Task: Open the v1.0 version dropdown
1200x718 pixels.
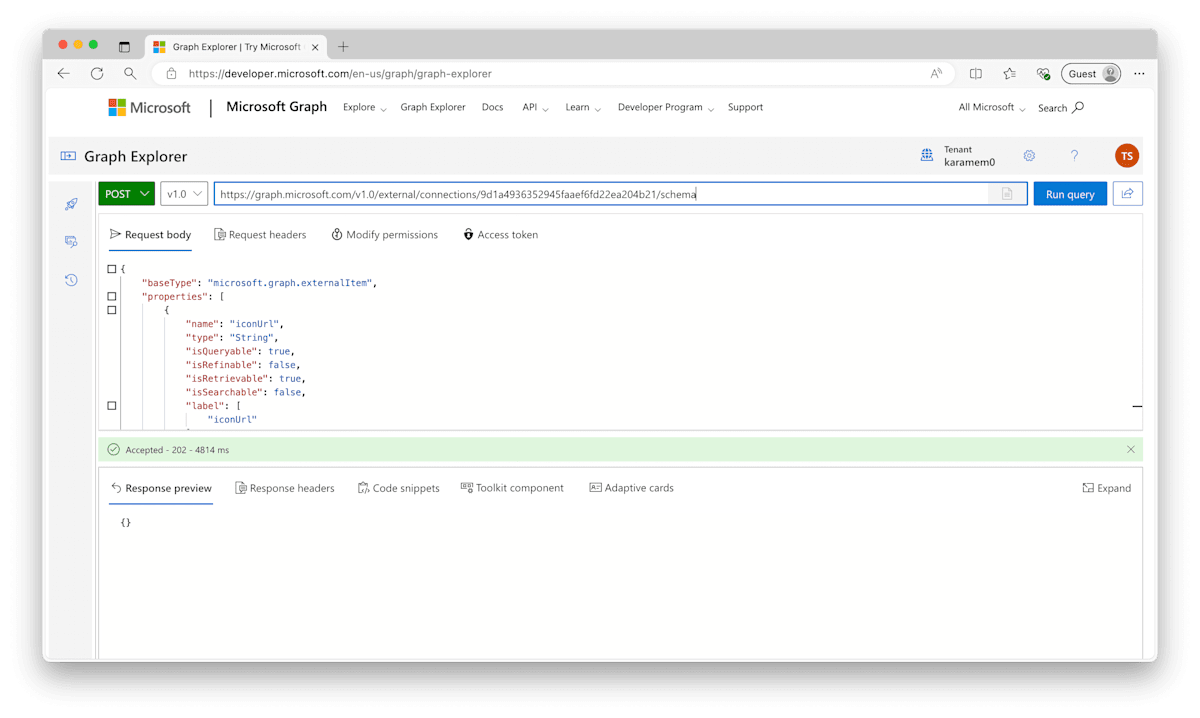Action: (x=184, y=194)
